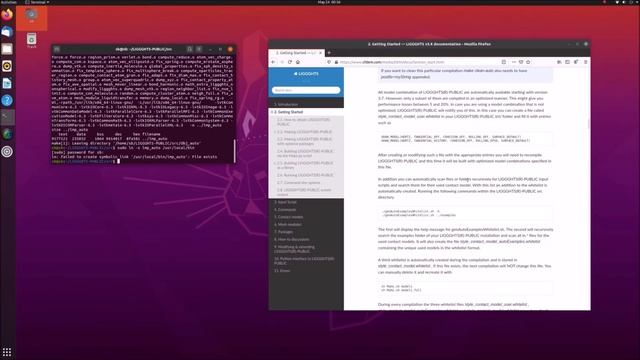
Task: Go to Firefox home page
Action: (x=298, y=62)
